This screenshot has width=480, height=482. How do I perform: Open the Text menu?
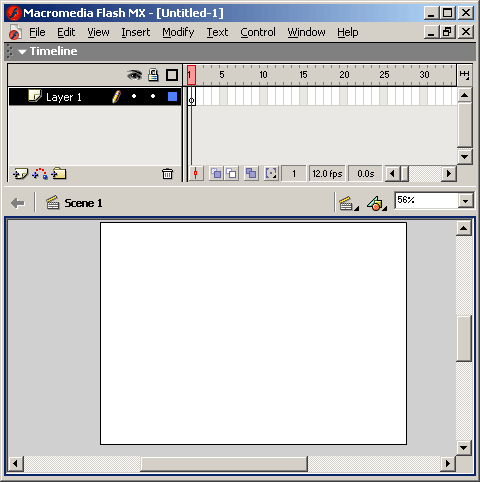[x=217, y=32]
